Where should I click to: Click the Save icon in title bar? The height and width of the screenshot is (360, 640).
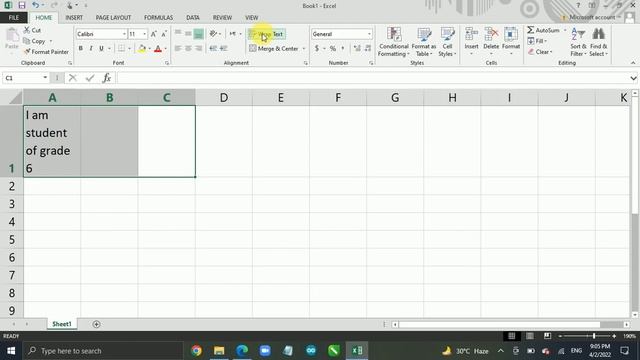pyautogui.click(x=22, y=5)
